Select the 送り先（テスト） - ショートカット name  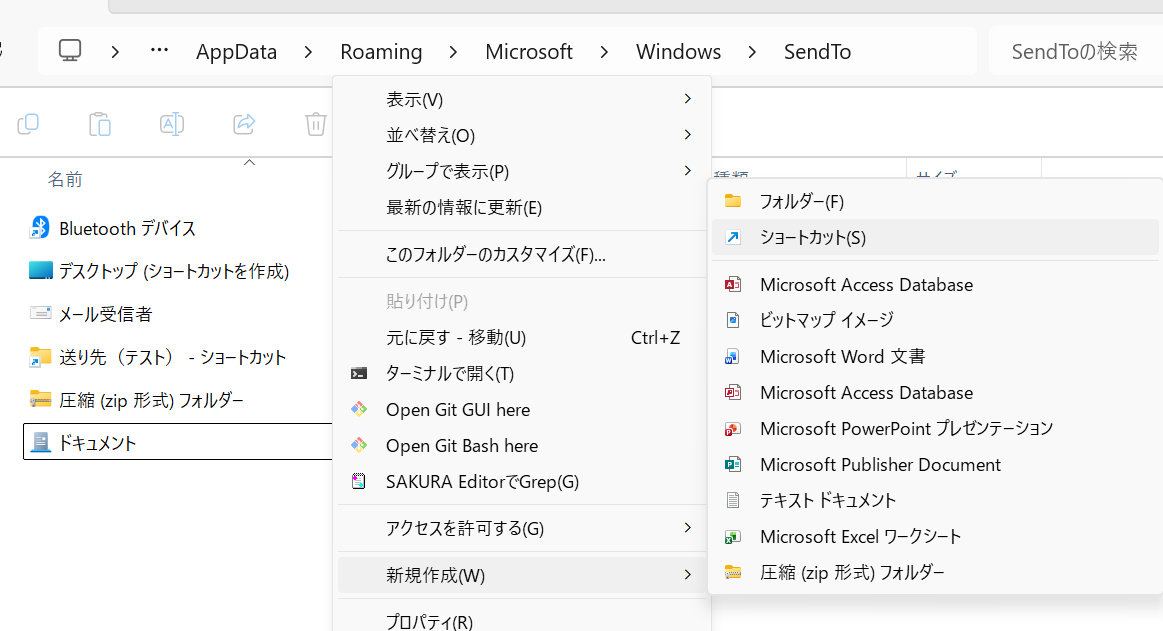click(x=173, y=357)
